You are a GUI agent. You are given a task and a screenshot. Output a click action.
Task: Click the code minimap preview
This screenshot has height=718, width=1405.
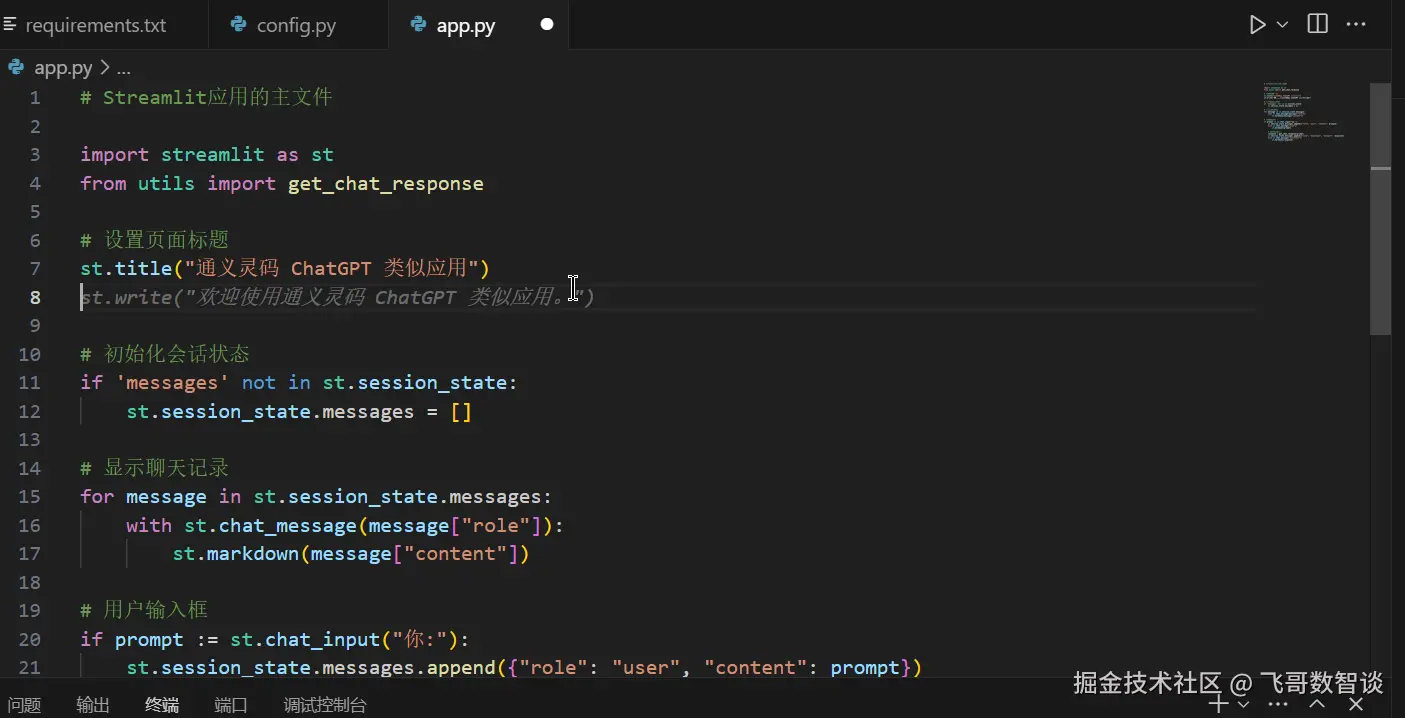(x=1303, y=111)
